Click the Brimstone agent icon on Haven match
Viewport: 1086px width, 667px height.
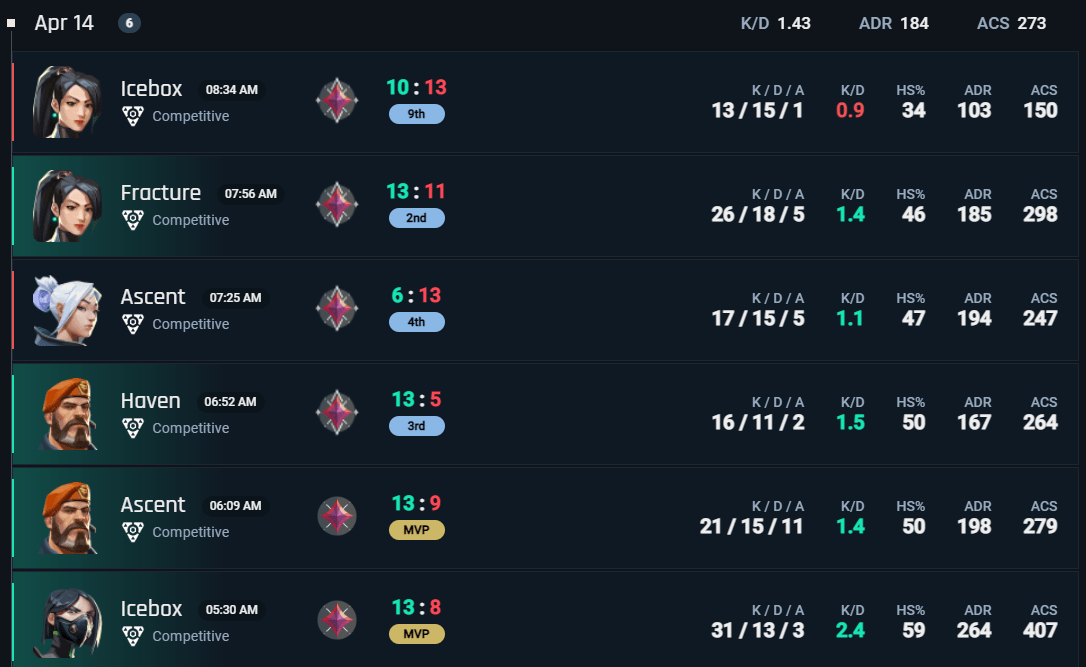pyautogui.click(x=66, y=413)
